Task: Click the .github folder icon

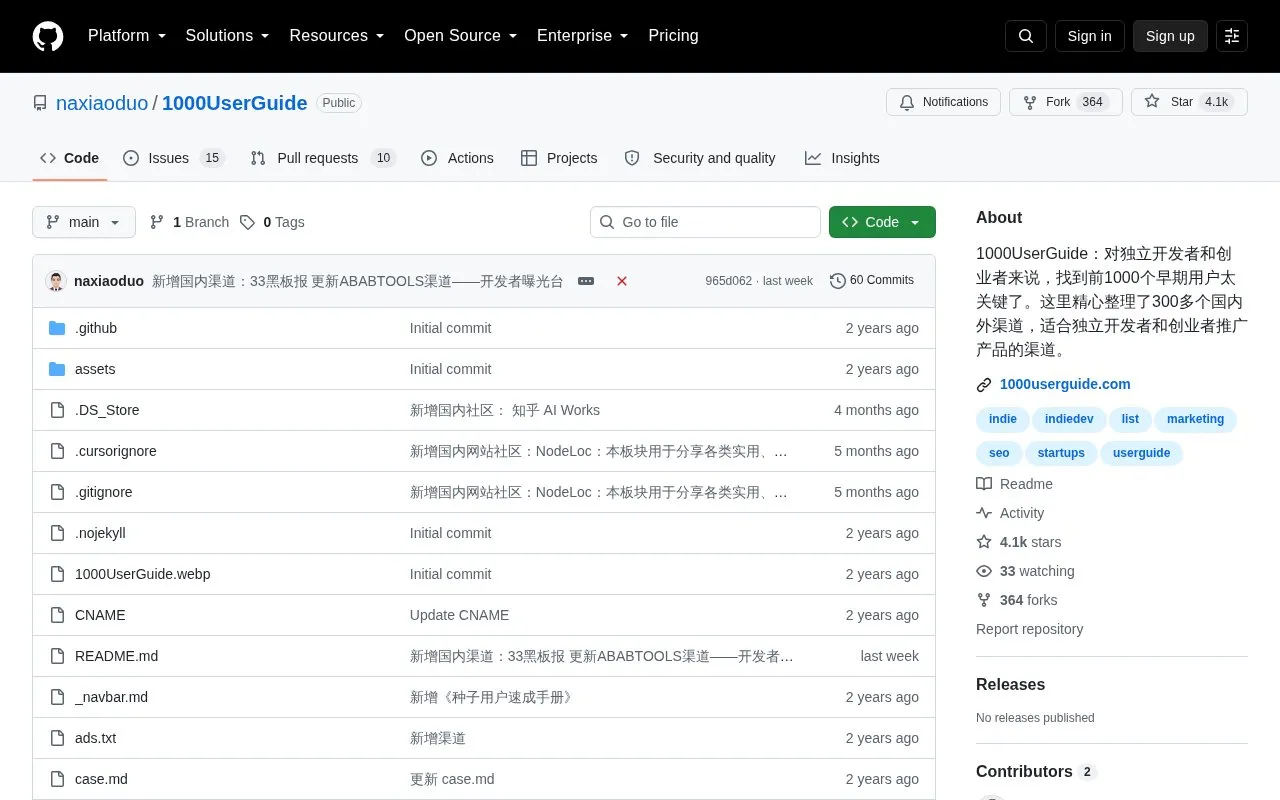Action: click(x=57, y=328)
